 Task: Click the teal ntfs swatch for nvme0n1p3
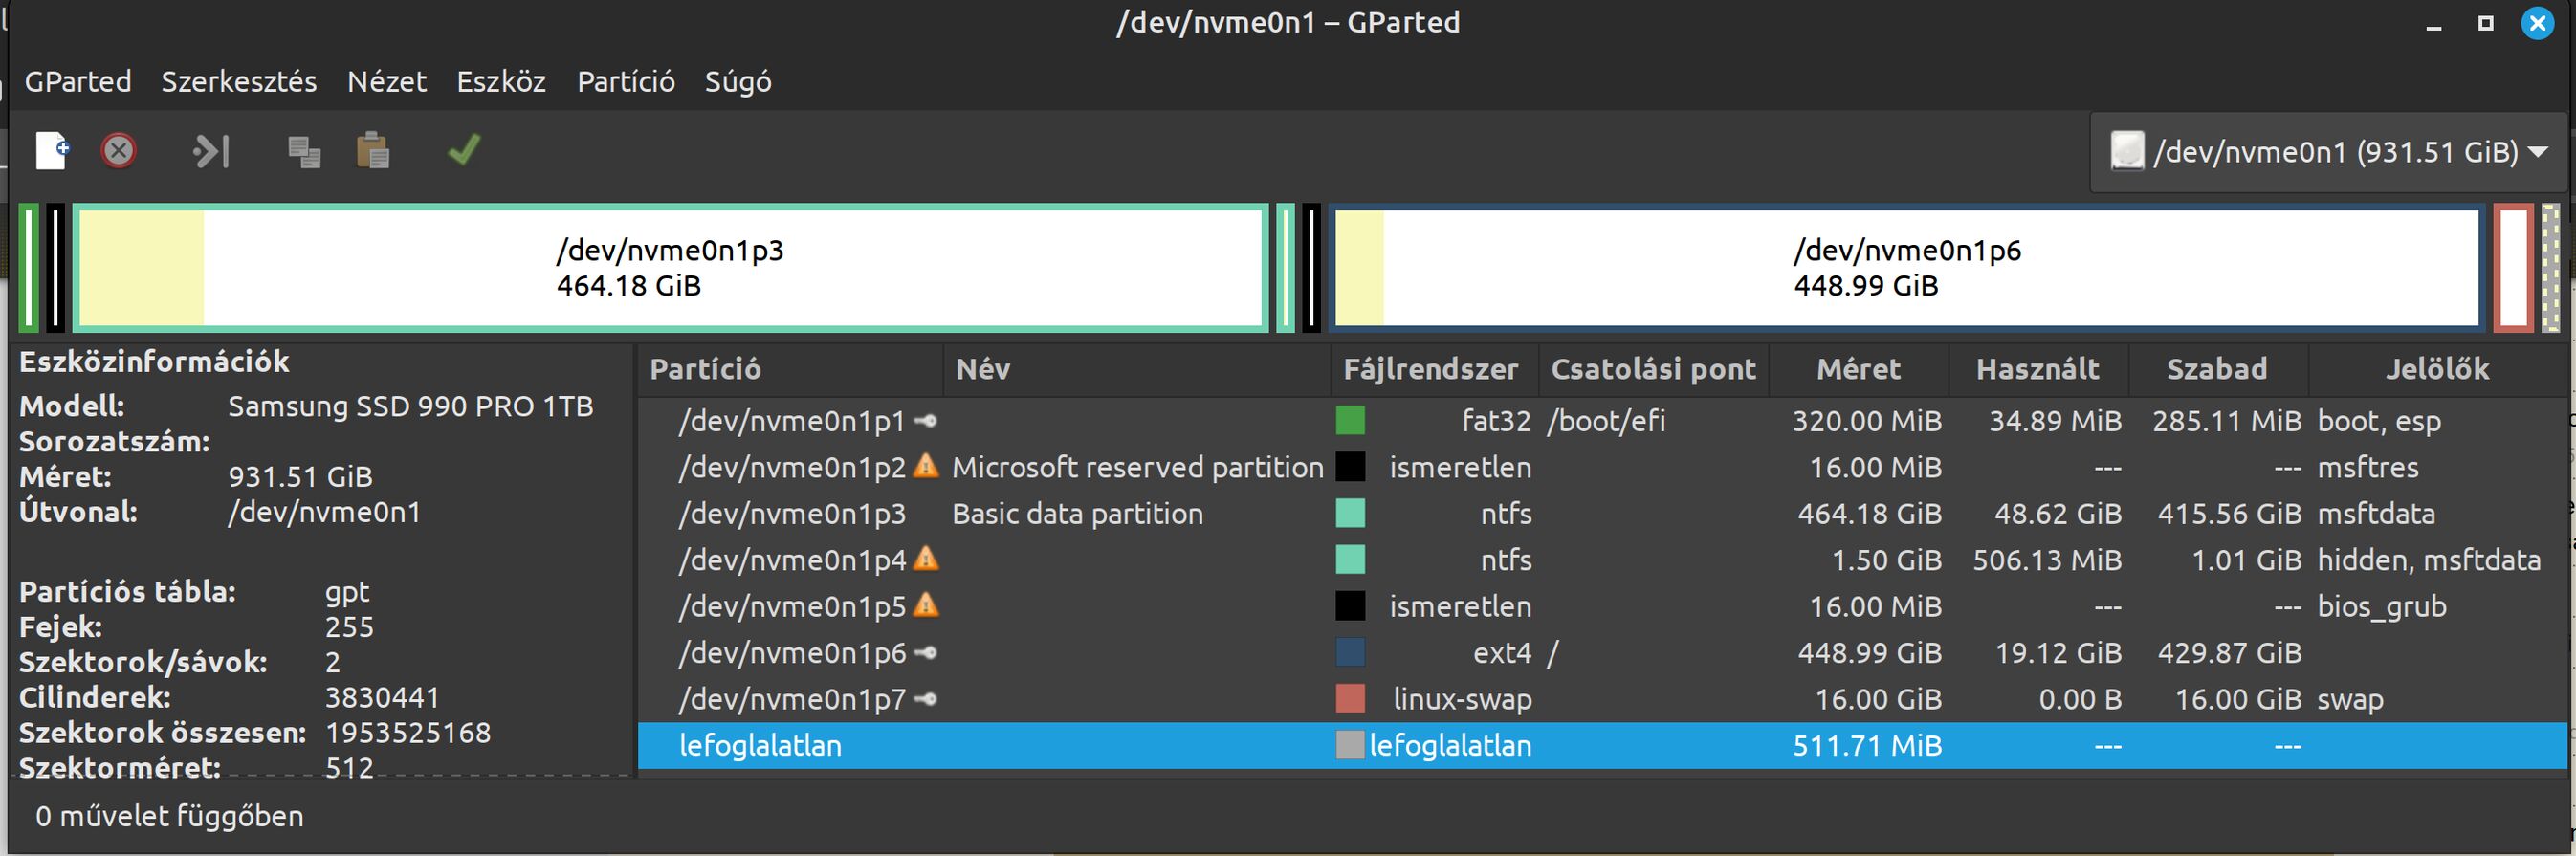click(1350, 514)
